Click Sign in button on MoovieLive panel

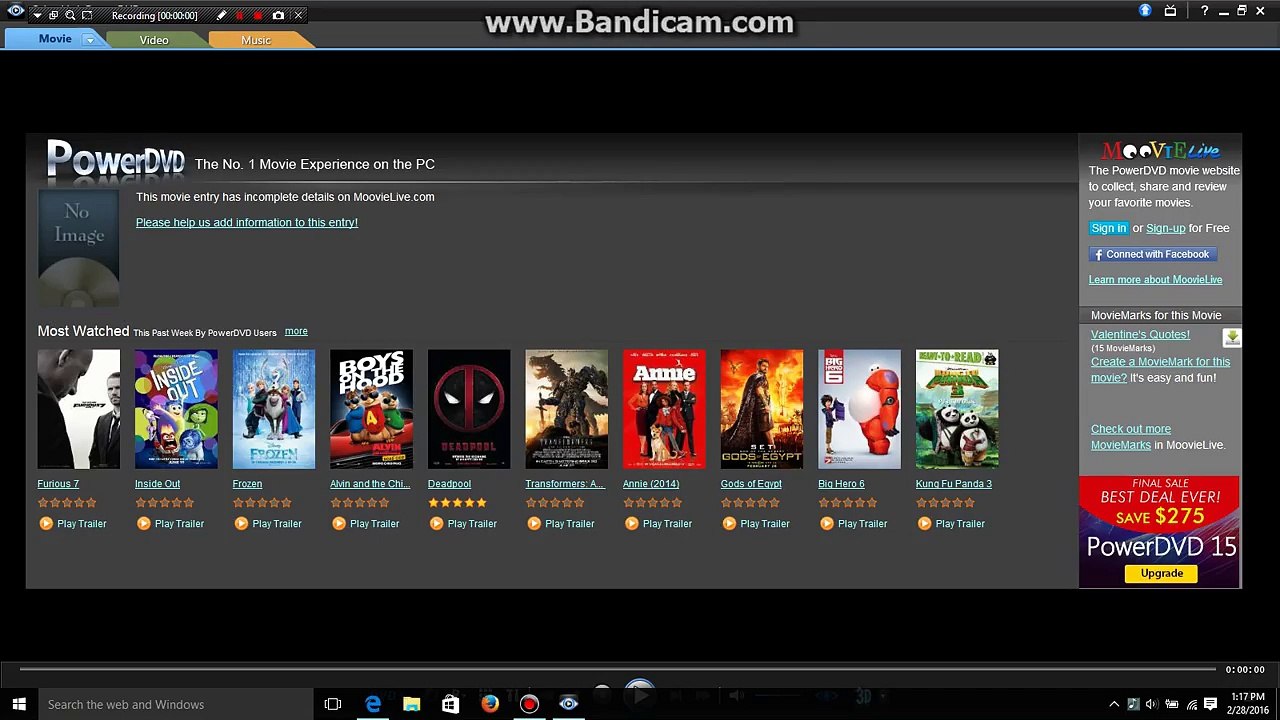[1109, 228]
